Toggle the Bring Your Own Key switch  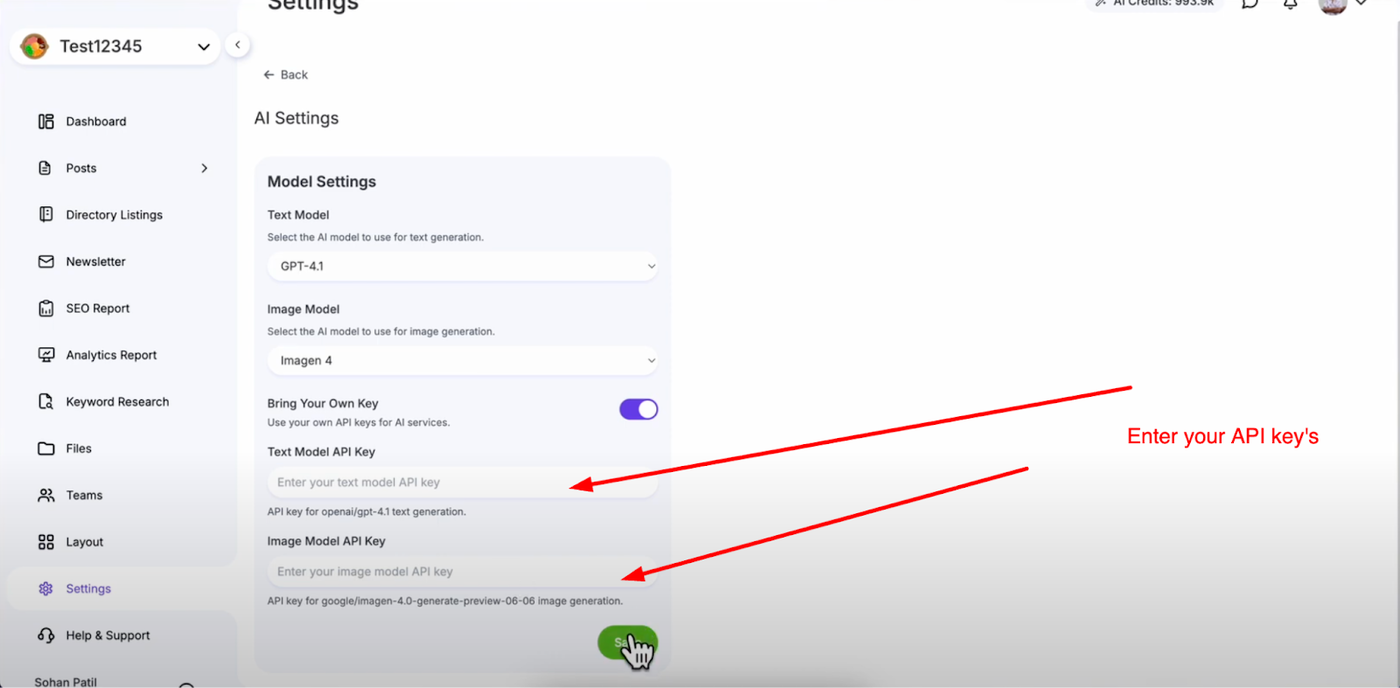pos(638,409)
